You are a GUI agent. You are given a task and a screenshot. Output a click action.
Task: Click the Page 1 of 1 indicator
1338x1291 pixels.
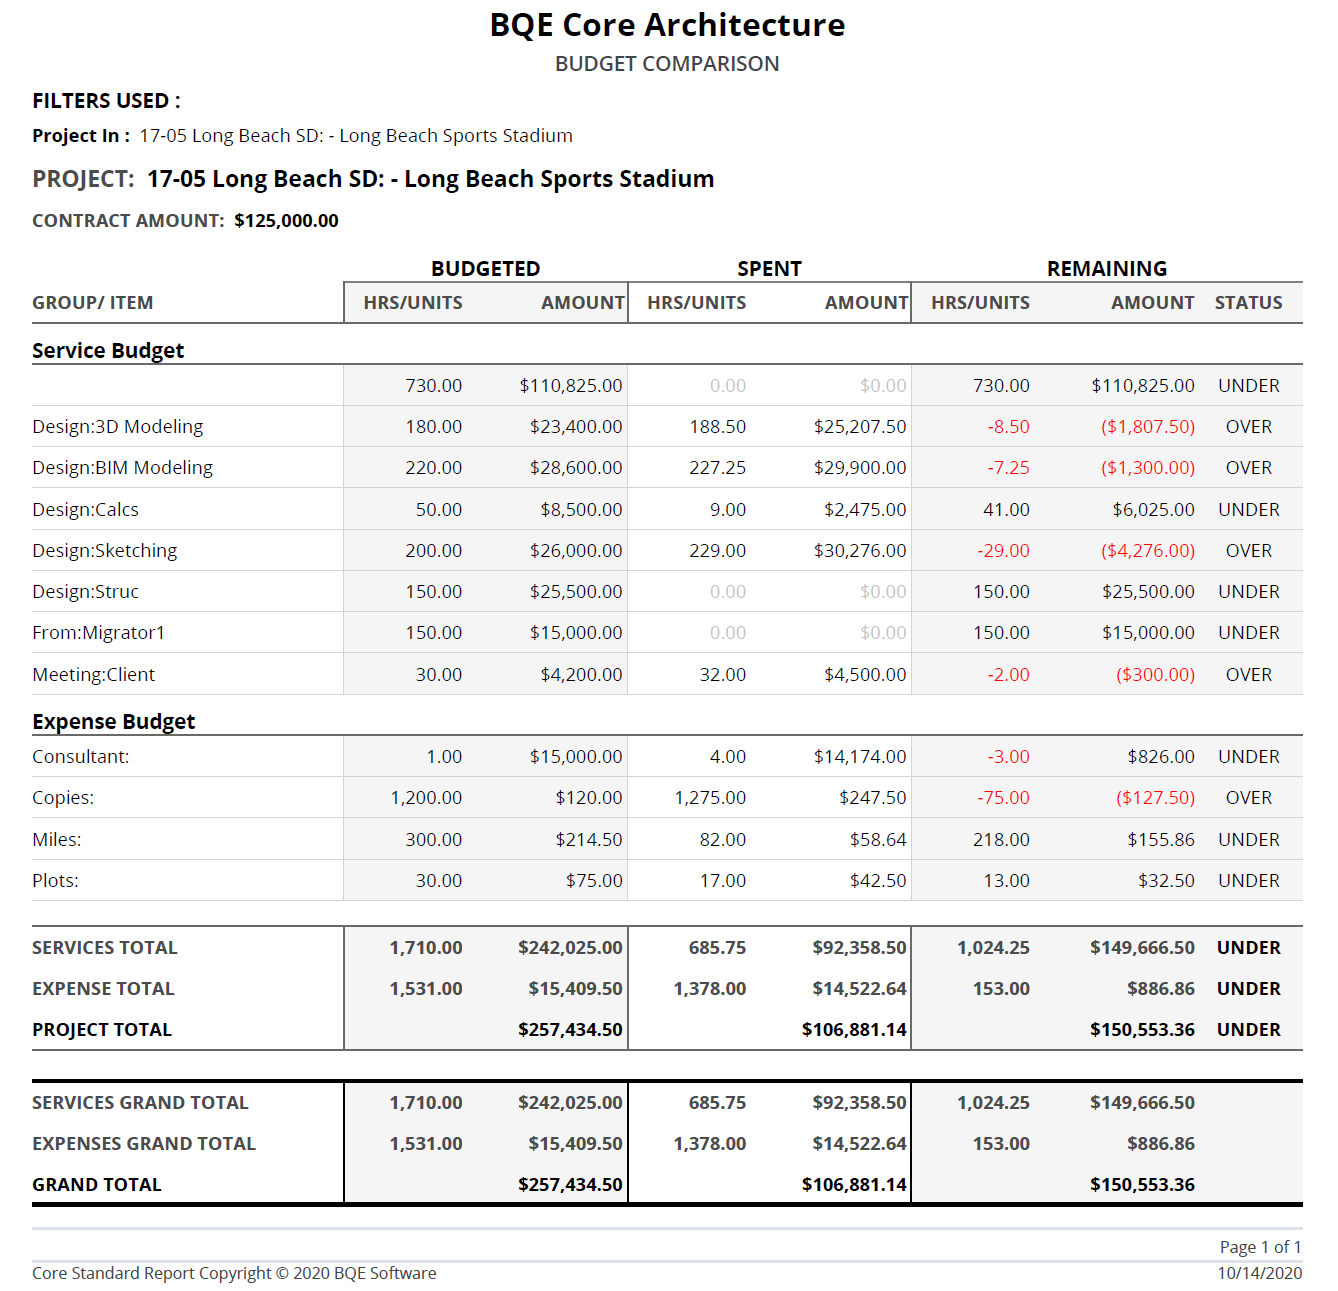(1260, 1247)
